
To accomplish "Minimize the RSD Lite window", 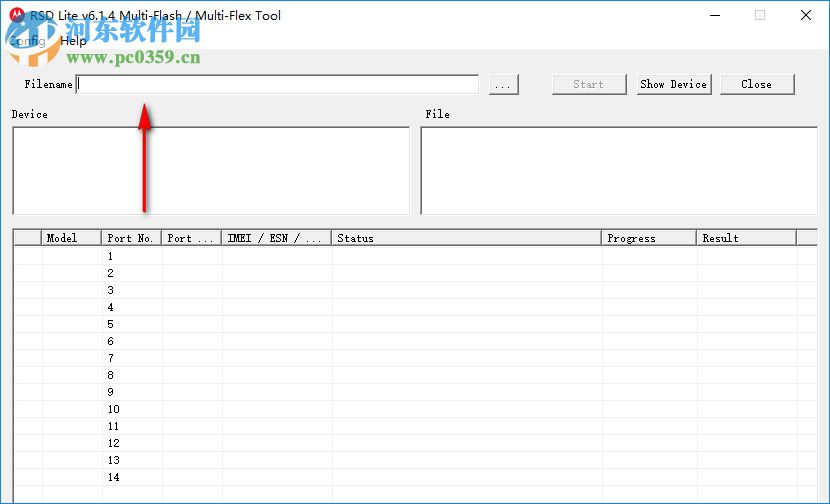I will tap(715, 15).
